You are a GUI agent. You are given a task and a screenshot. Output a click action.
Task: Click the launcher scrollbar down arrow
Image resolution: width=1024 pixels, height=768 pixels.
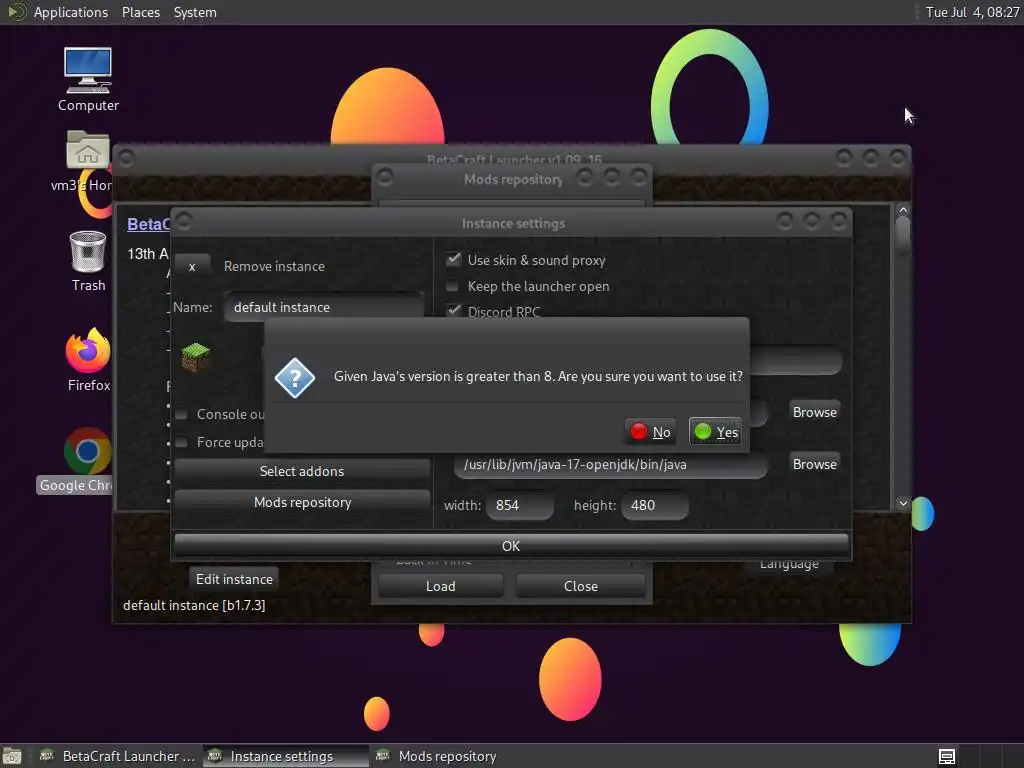pyautogui.click(x=903, y=503)
